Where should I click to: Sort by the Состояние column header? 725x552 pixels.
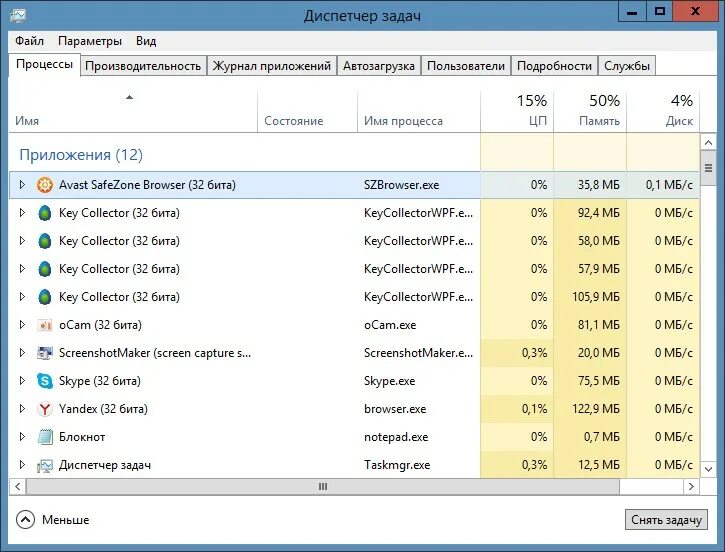(307, 111)
